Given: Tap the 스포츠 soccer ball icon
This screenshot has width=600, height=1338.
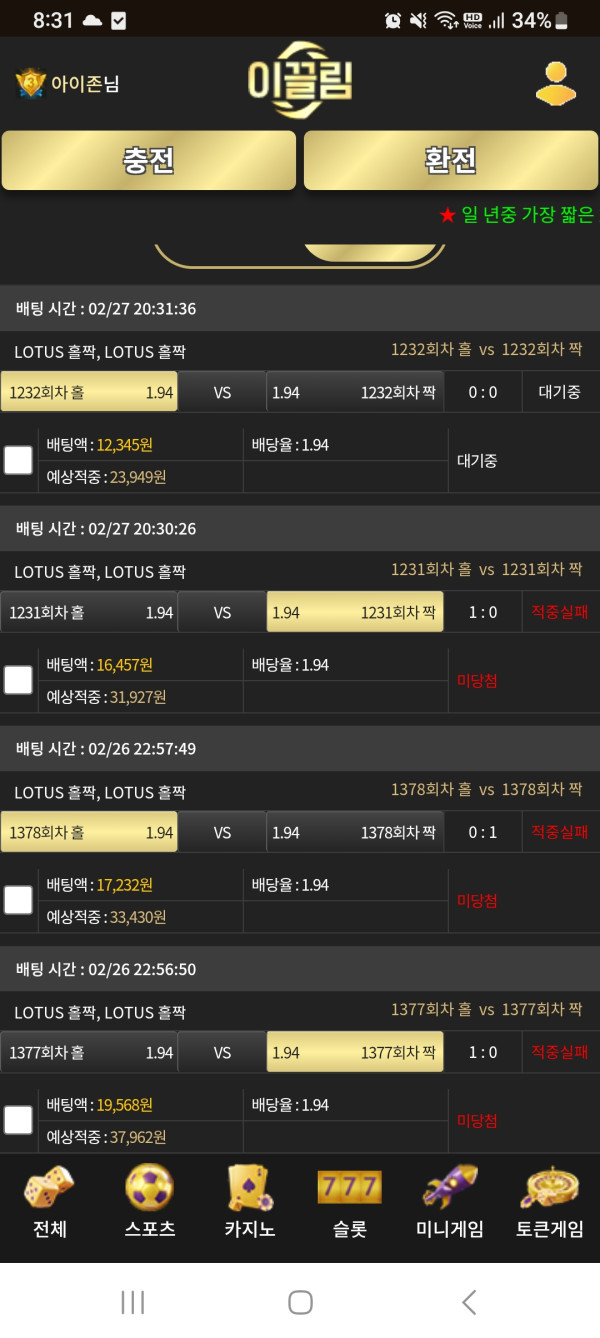Looking at the screenshot, I should coord(149,1188).
